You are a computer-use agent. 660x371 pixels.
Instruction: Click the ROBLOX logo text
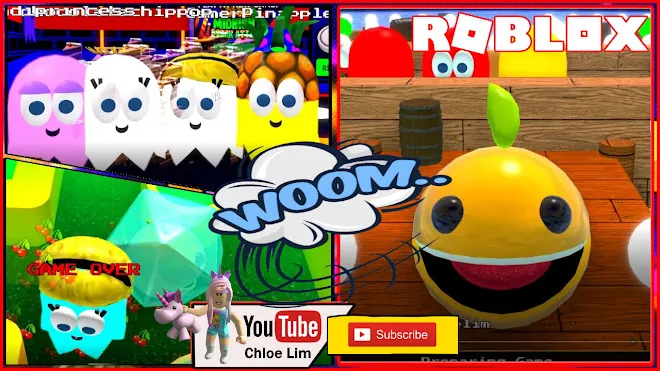pos(530,33)
